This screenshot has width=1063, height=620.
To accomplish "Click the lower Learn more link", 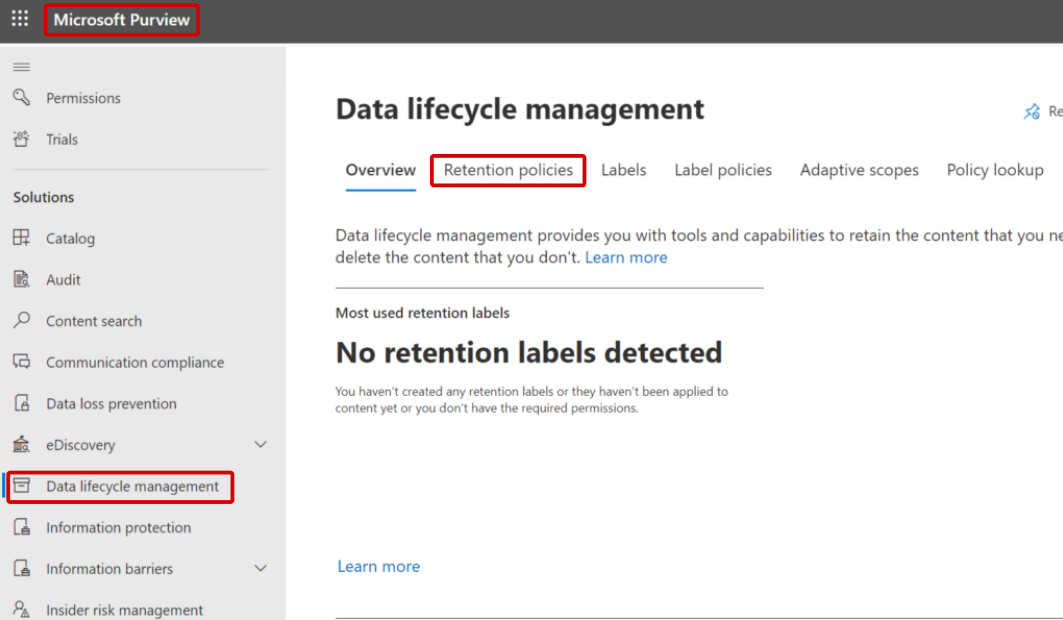I will click(378, 567).
